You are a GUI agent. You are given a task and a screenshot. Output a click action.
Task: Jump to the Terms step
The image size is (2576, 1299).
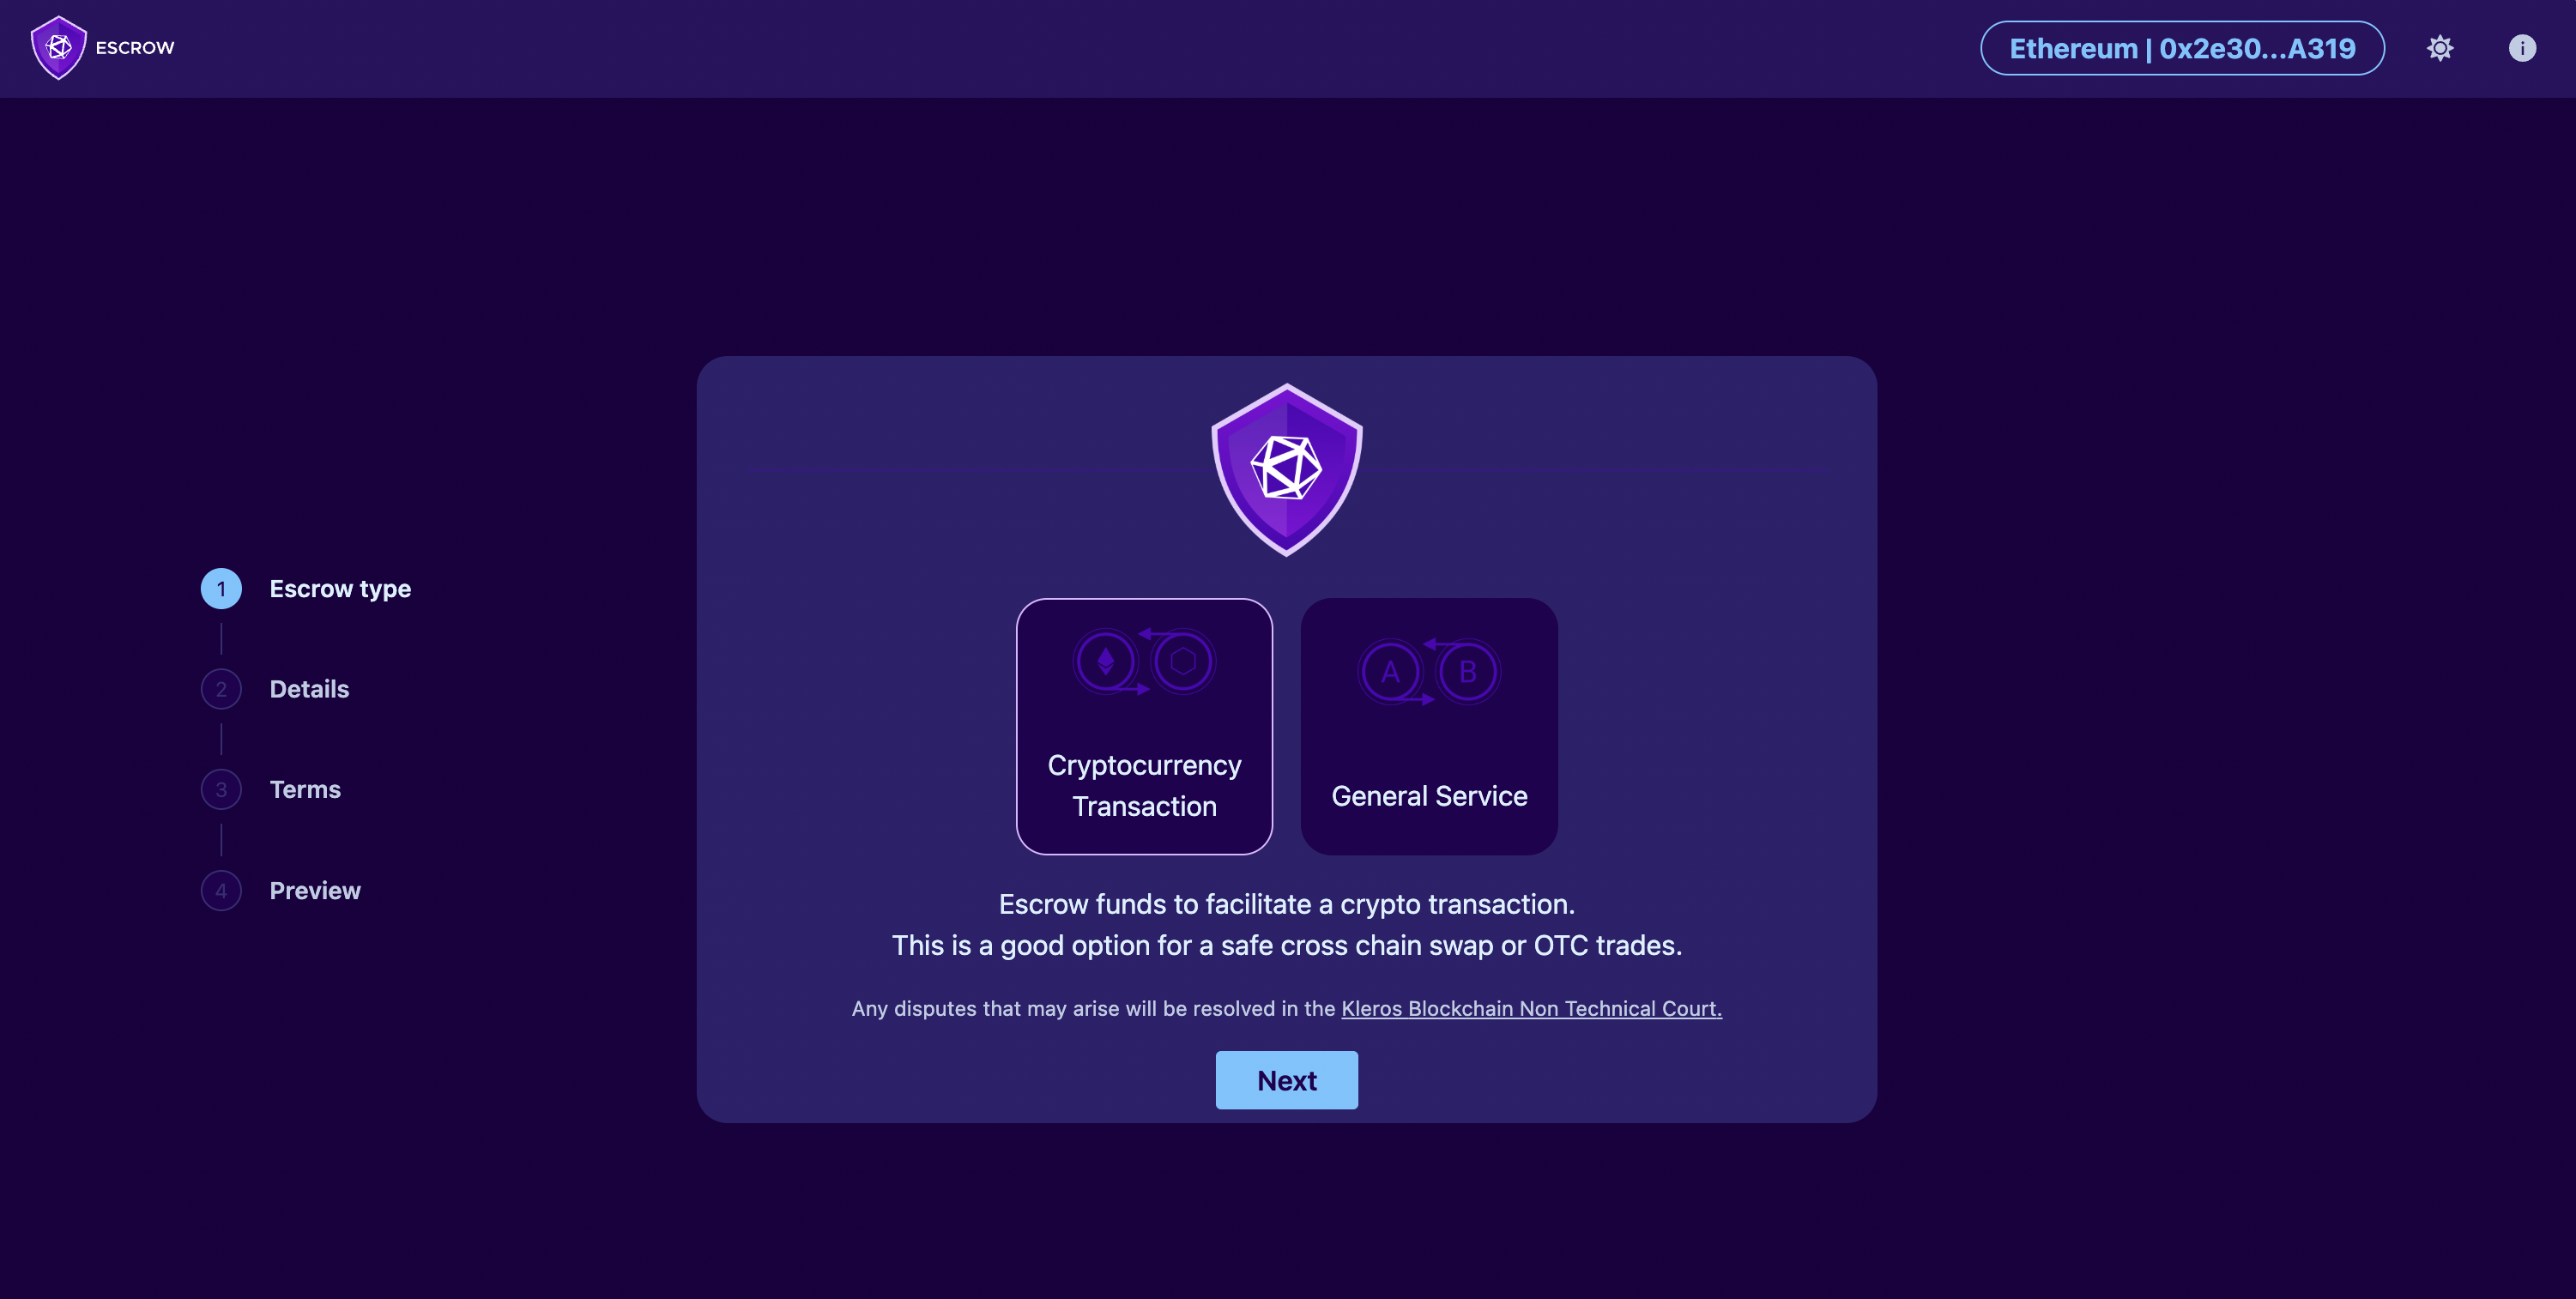point(305,790)
